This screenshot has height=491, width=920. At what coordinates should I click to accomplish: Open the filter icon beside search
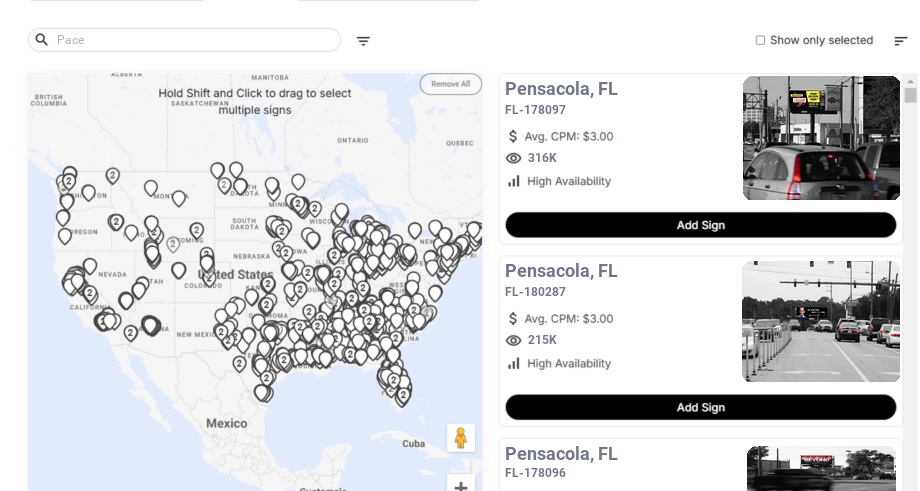[x=363, y=41]
